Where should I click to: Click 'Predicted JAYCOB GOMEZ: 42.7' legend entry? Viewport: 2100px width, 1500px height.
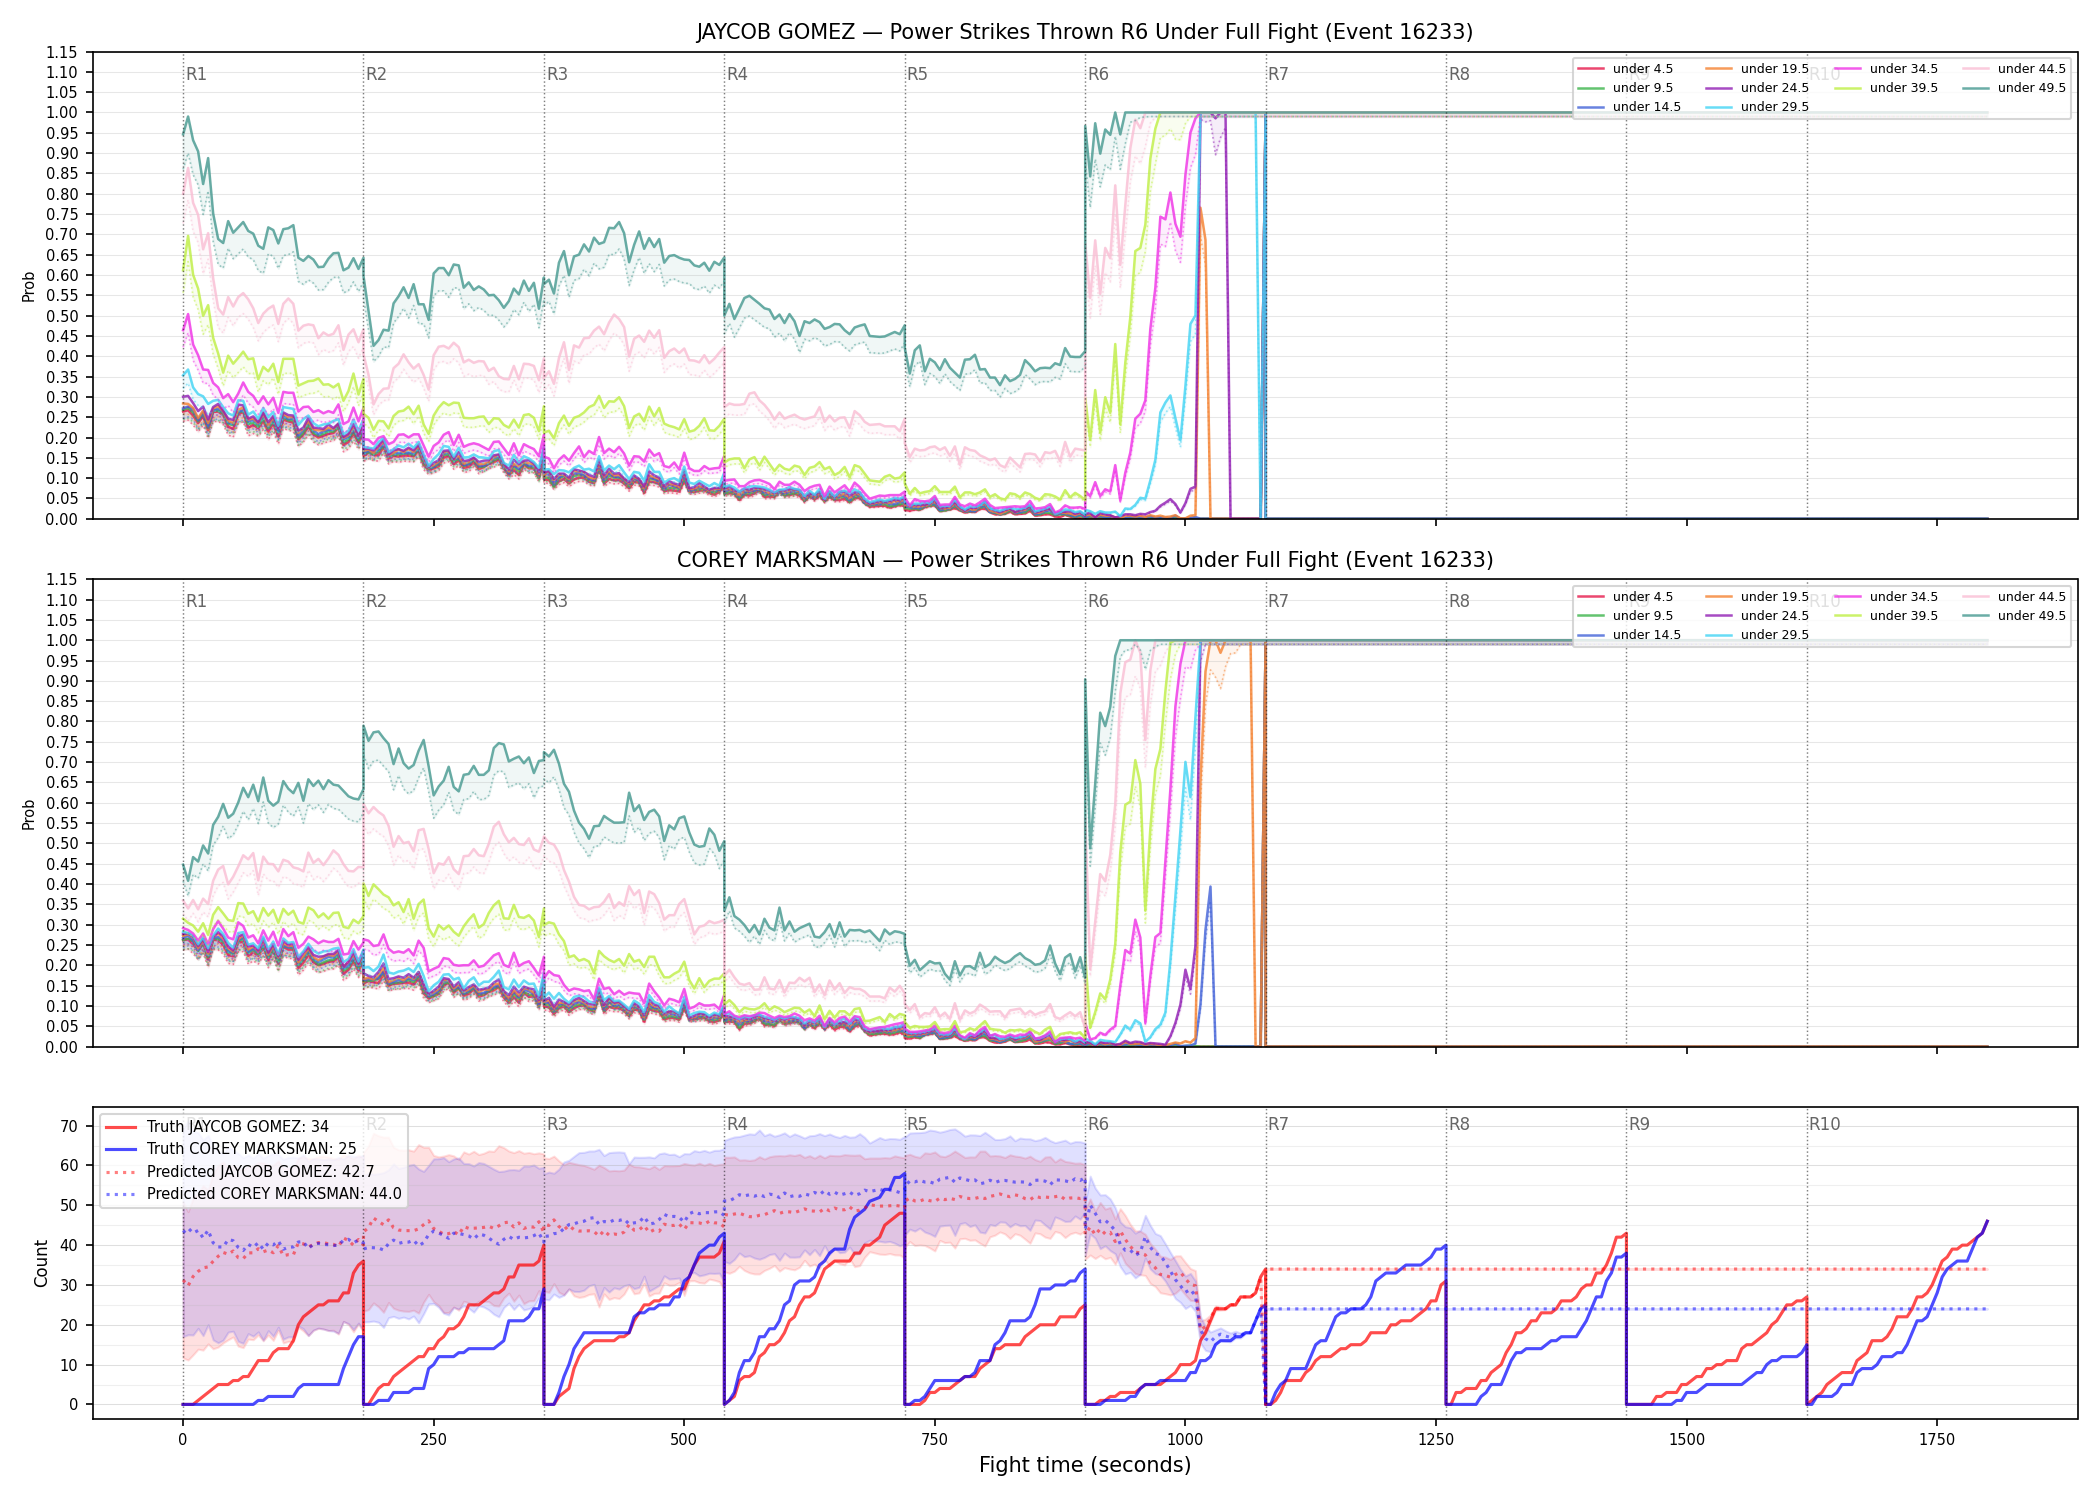(240, 1172)
